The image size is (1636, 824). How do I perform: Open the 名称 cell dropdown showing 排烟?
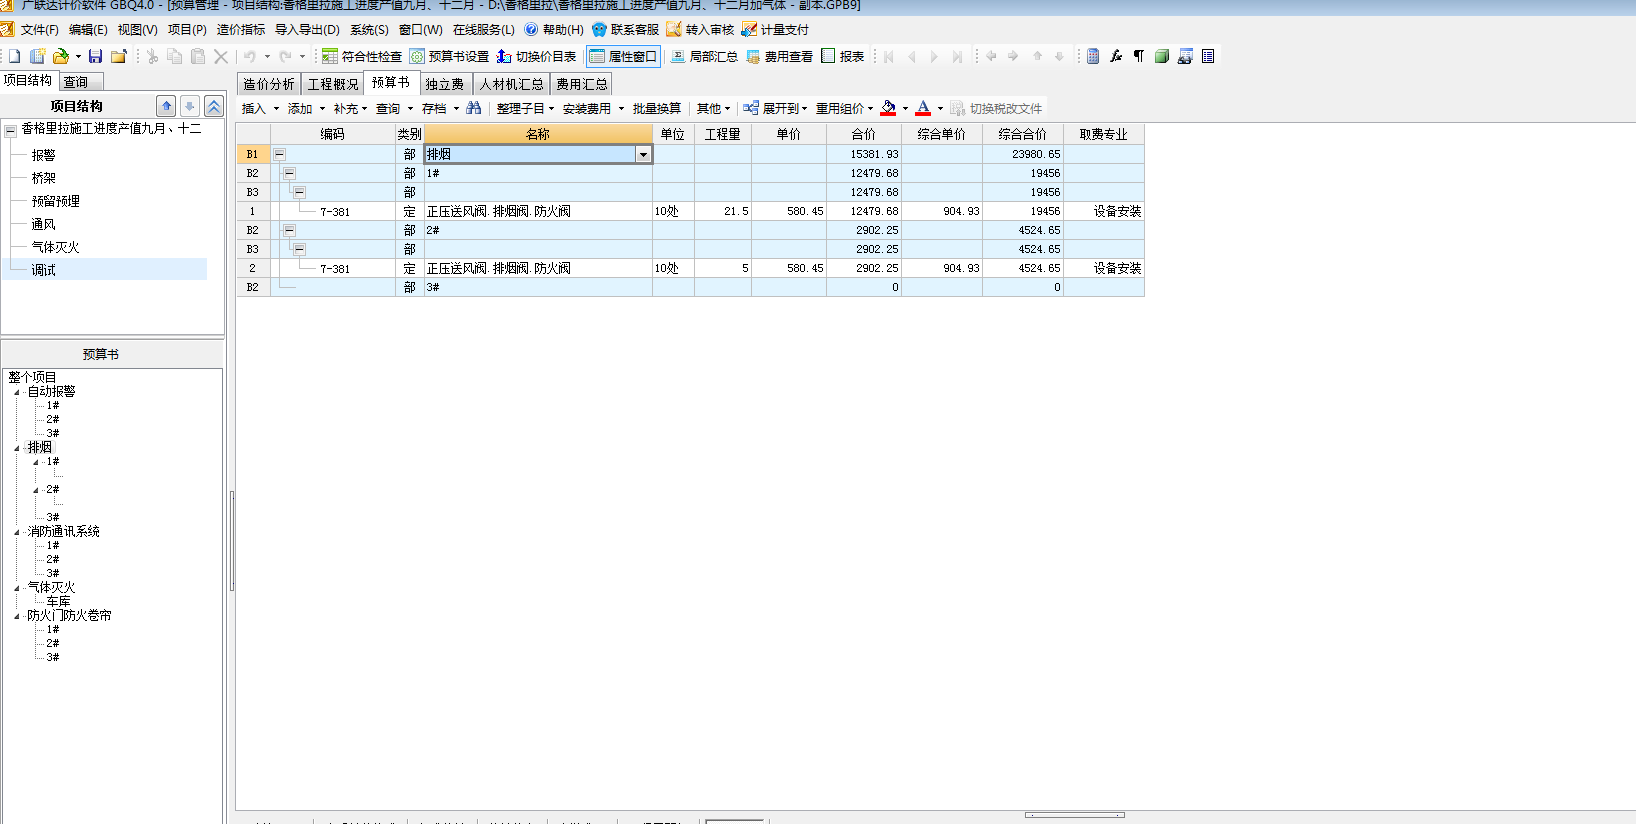(643, 154)
